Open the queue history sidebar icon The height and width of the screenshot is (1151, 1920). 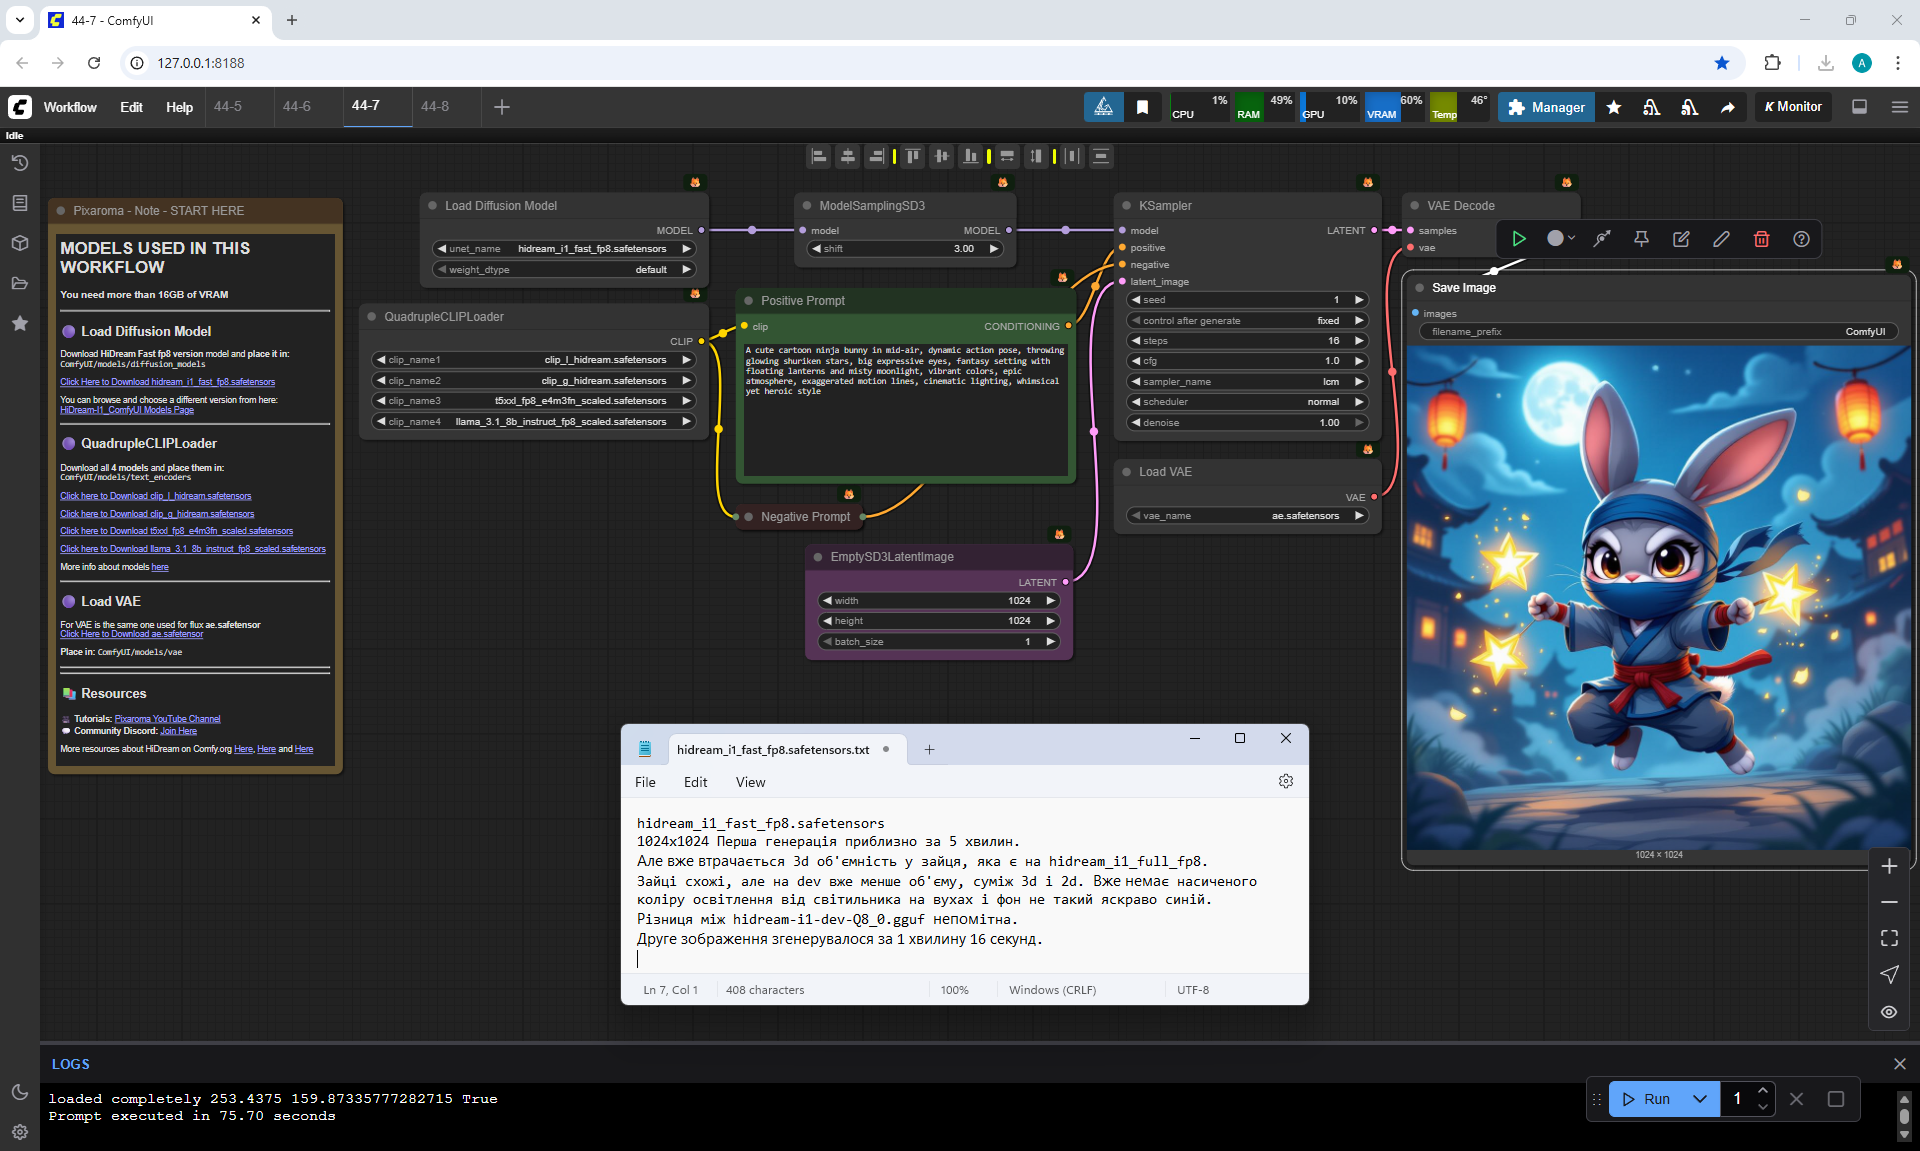pyautogui.click(x=19, y=163)
